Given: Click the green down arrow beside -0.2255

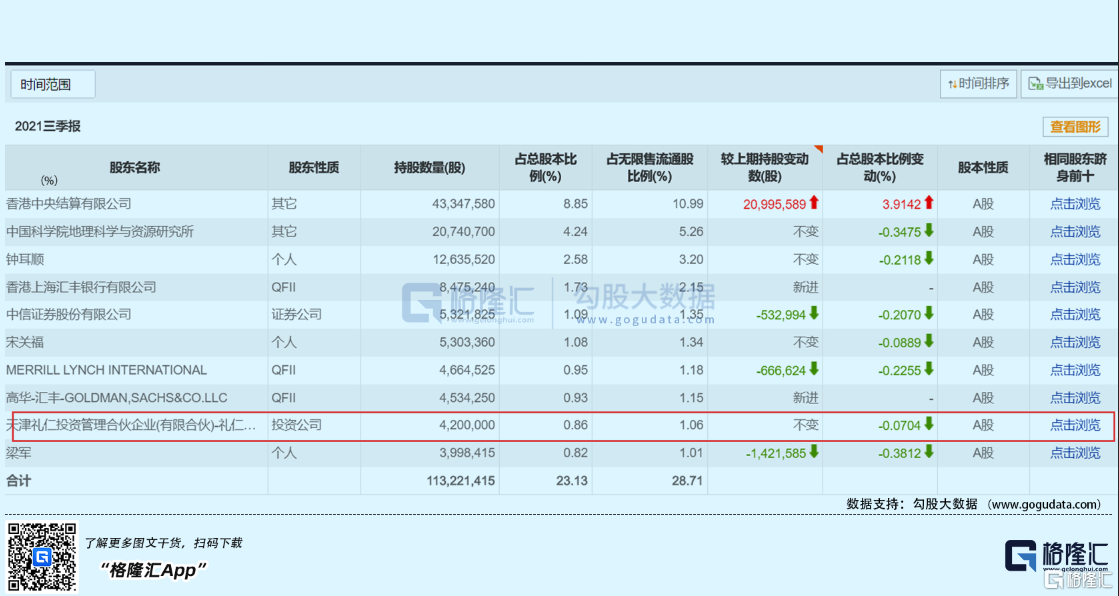Looking at the screenshot, I should click(x=928, y=370).
